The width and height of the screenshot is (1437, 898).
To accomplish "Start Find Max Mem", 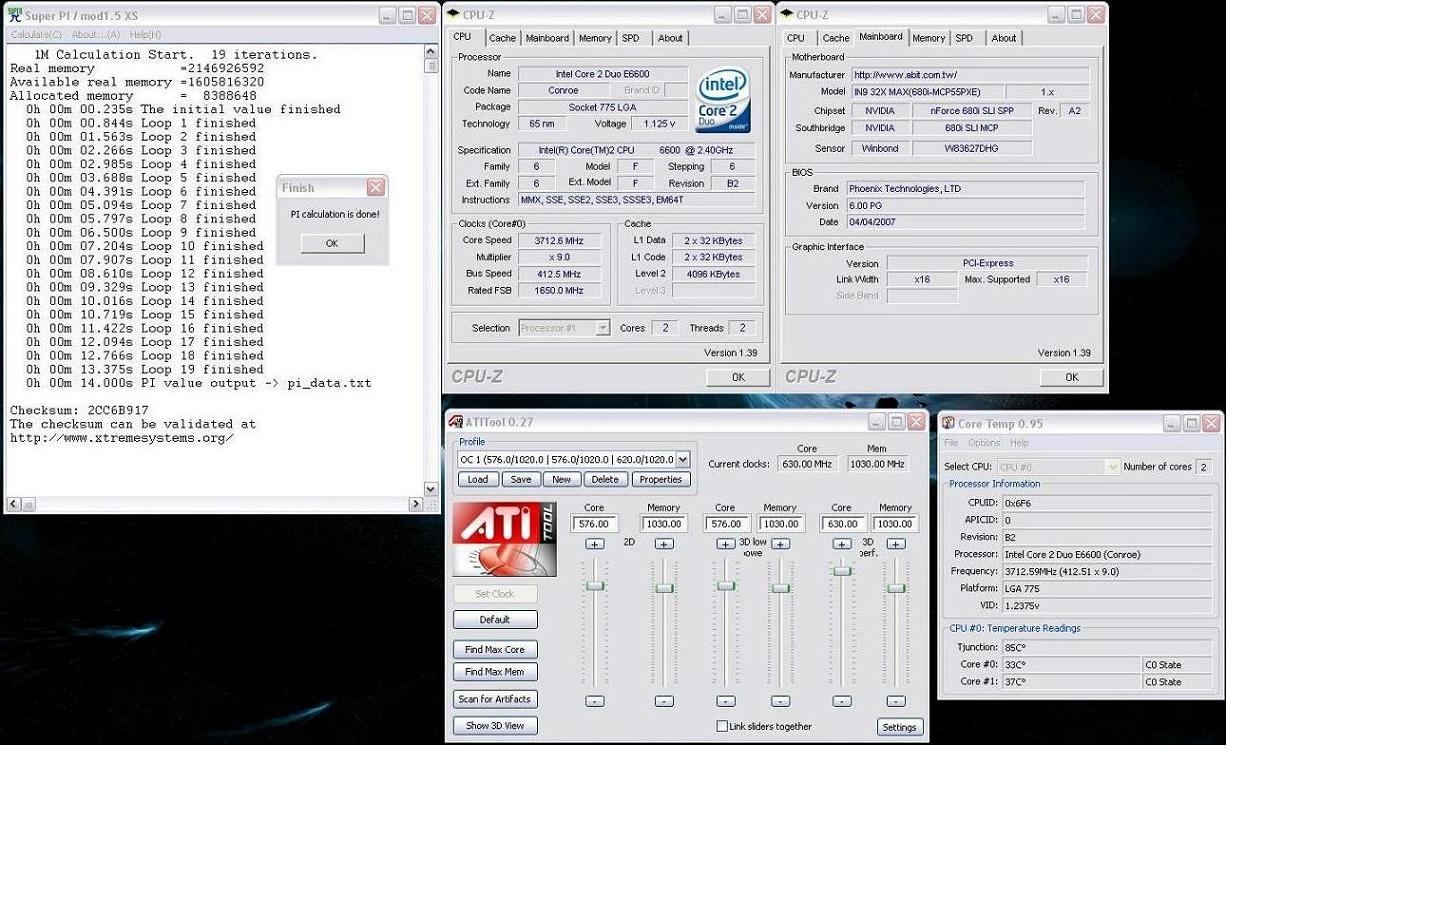I will 495,672.
